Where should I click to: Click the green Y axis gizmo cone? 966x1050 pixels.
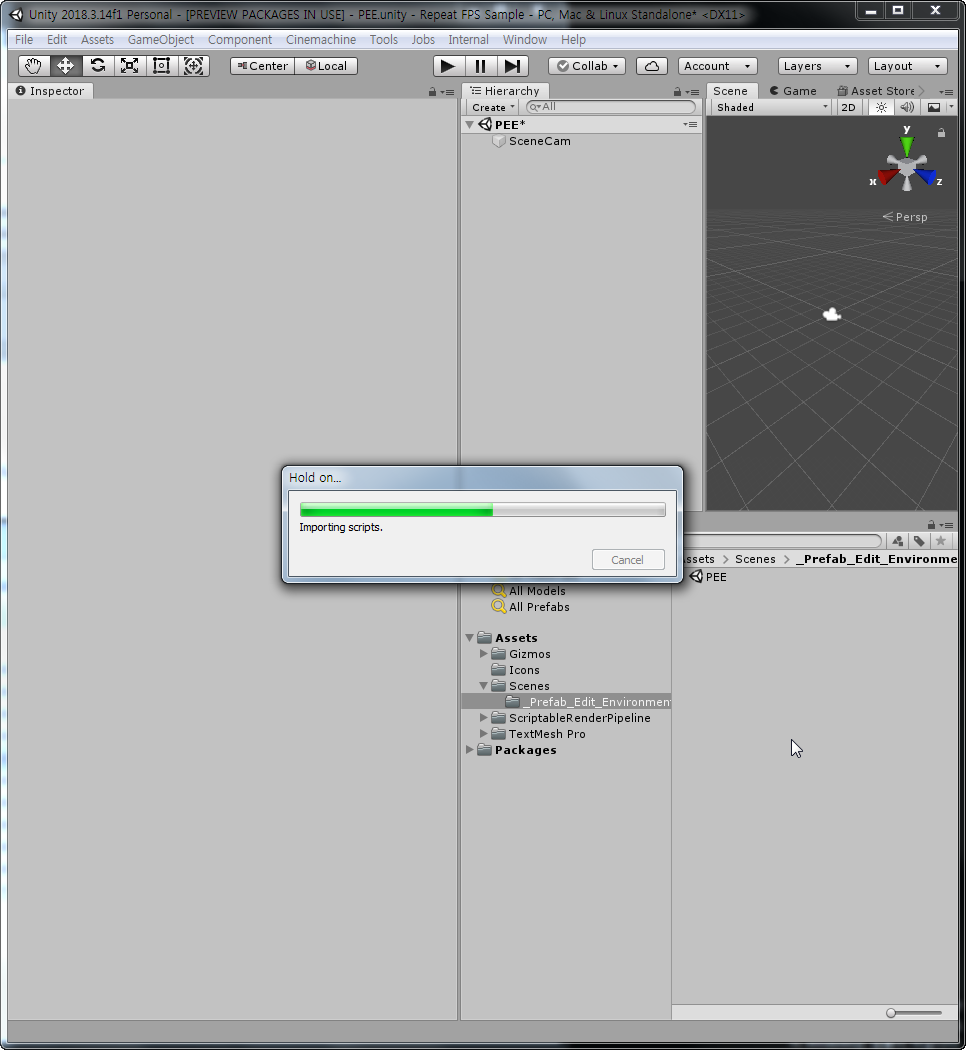(x=906, y=145)
